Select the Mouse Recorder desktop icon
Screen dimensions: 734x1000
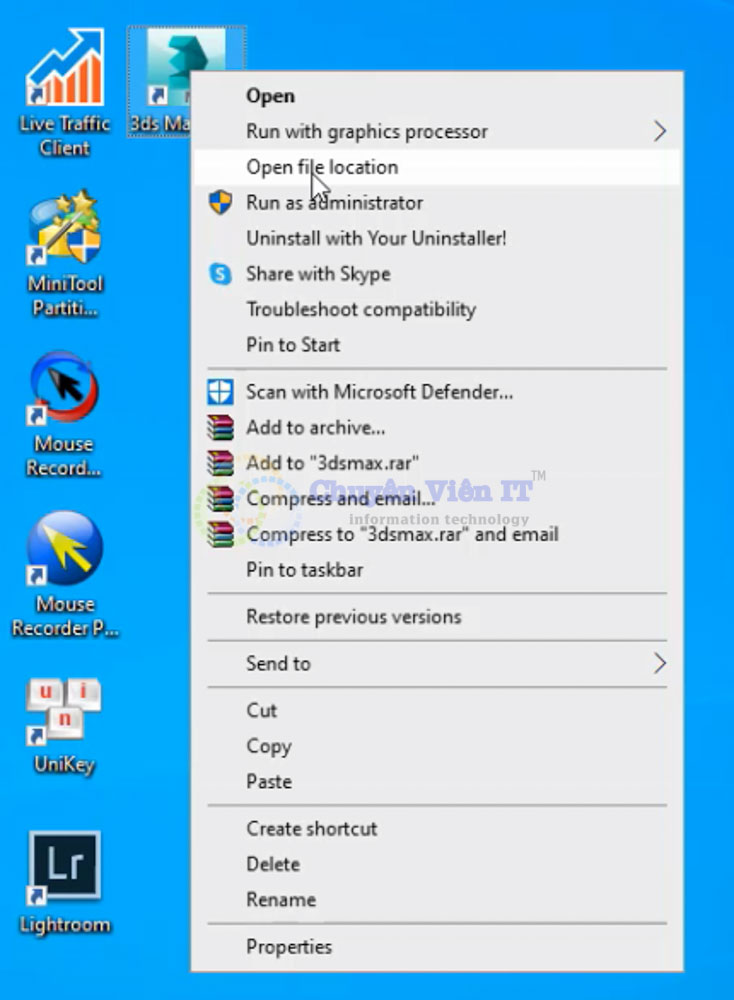pyautogui.click(x=65, y=392)
